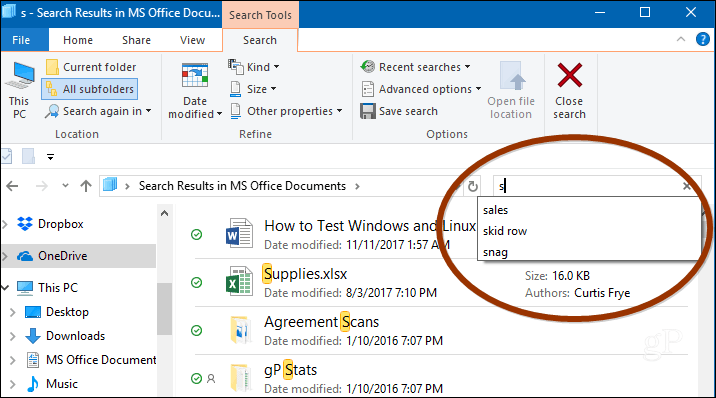Switch to the View ribbon tab
Viewport: 716px width, 398px height.
coord(192,40)
